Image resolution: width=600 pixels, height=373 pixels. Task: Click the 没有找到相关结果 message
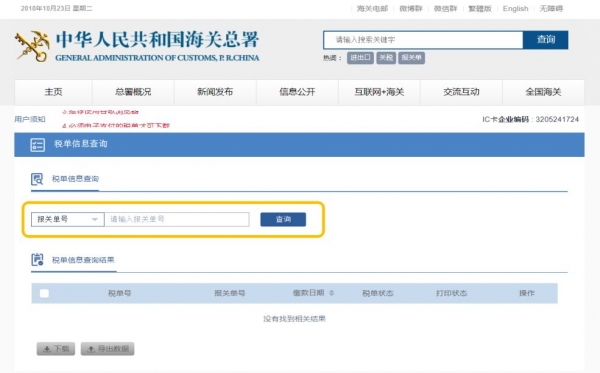click(x=294, y=319)
